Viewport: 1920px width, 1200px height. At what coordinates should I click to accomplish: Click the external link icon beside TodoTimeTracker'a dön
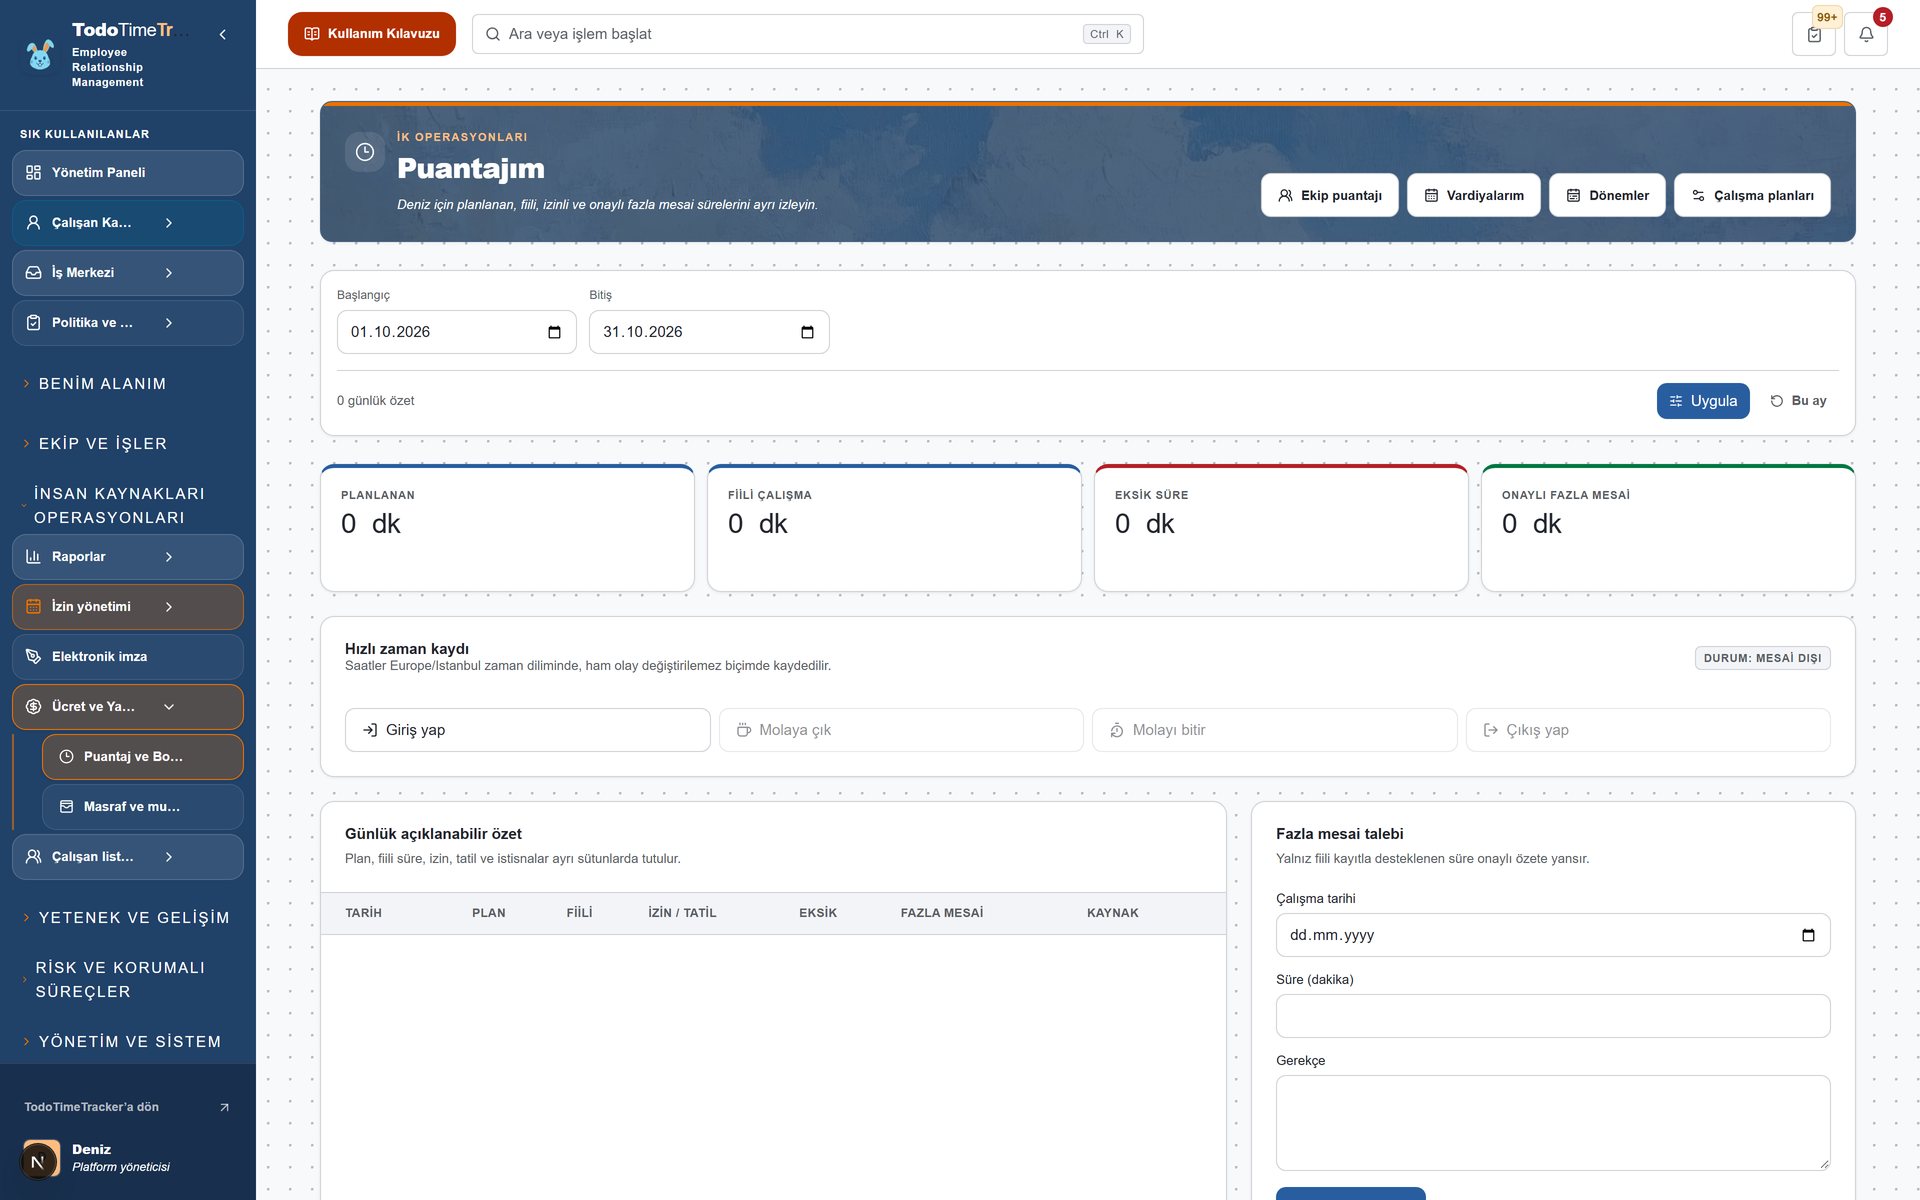pyautogui.click(x=224, y=1107)
